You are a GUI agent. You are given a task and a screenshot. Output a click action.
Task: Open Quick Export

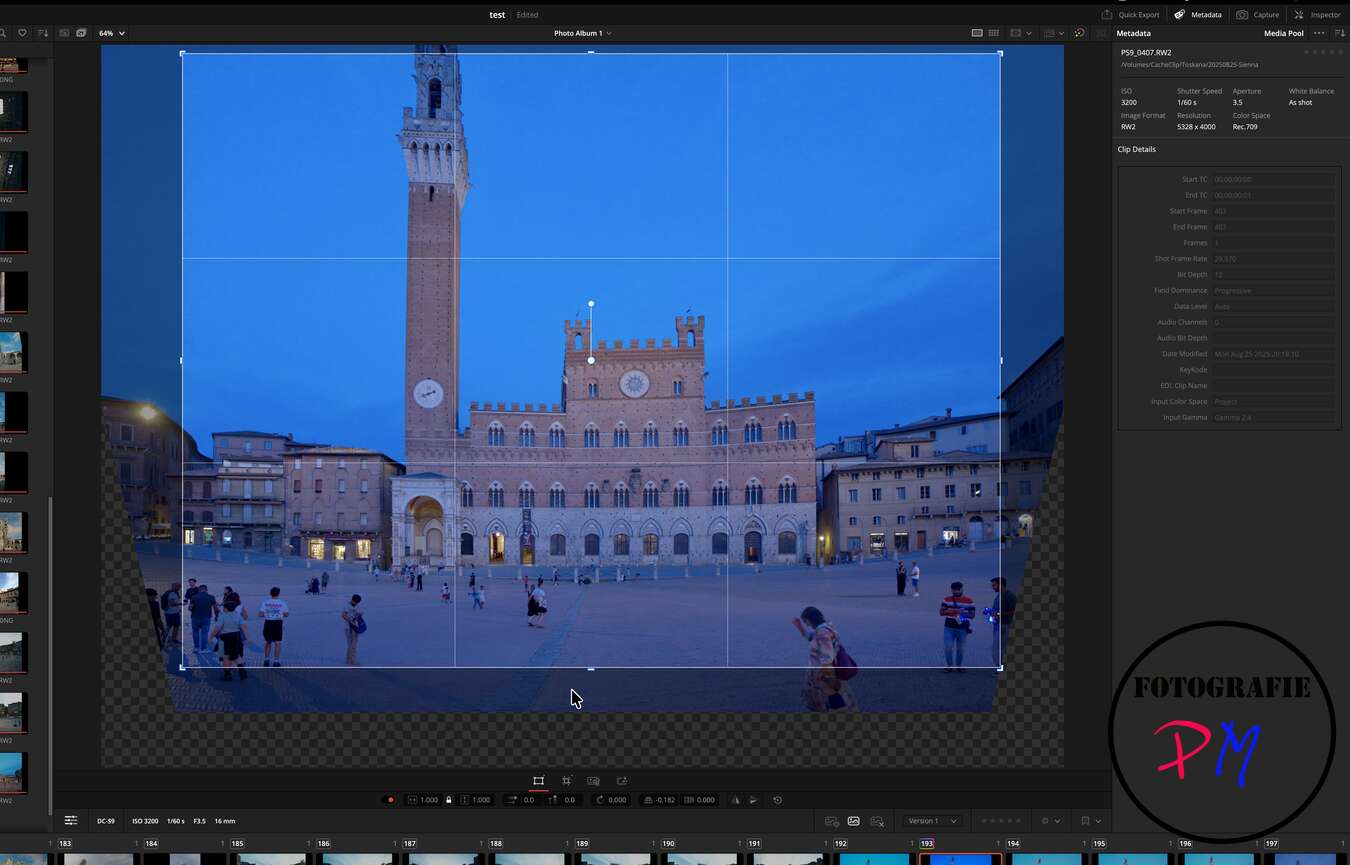tap(1130, 15)
